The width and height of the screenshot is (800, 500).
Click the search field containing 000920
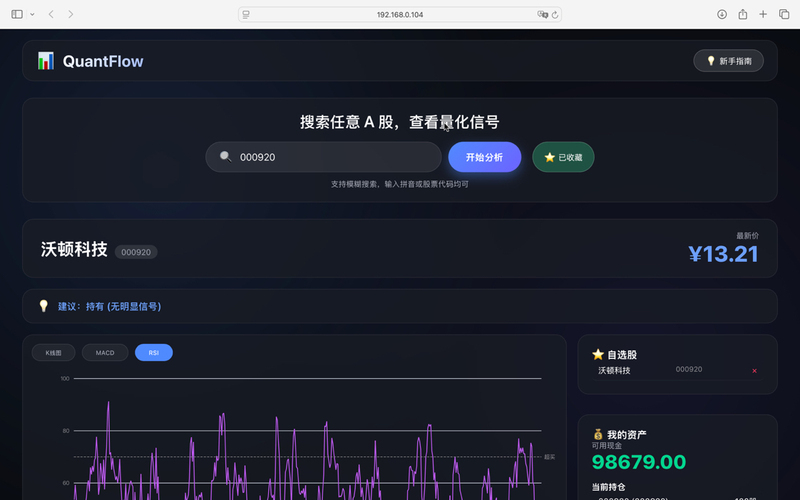[x=323, y=157]
